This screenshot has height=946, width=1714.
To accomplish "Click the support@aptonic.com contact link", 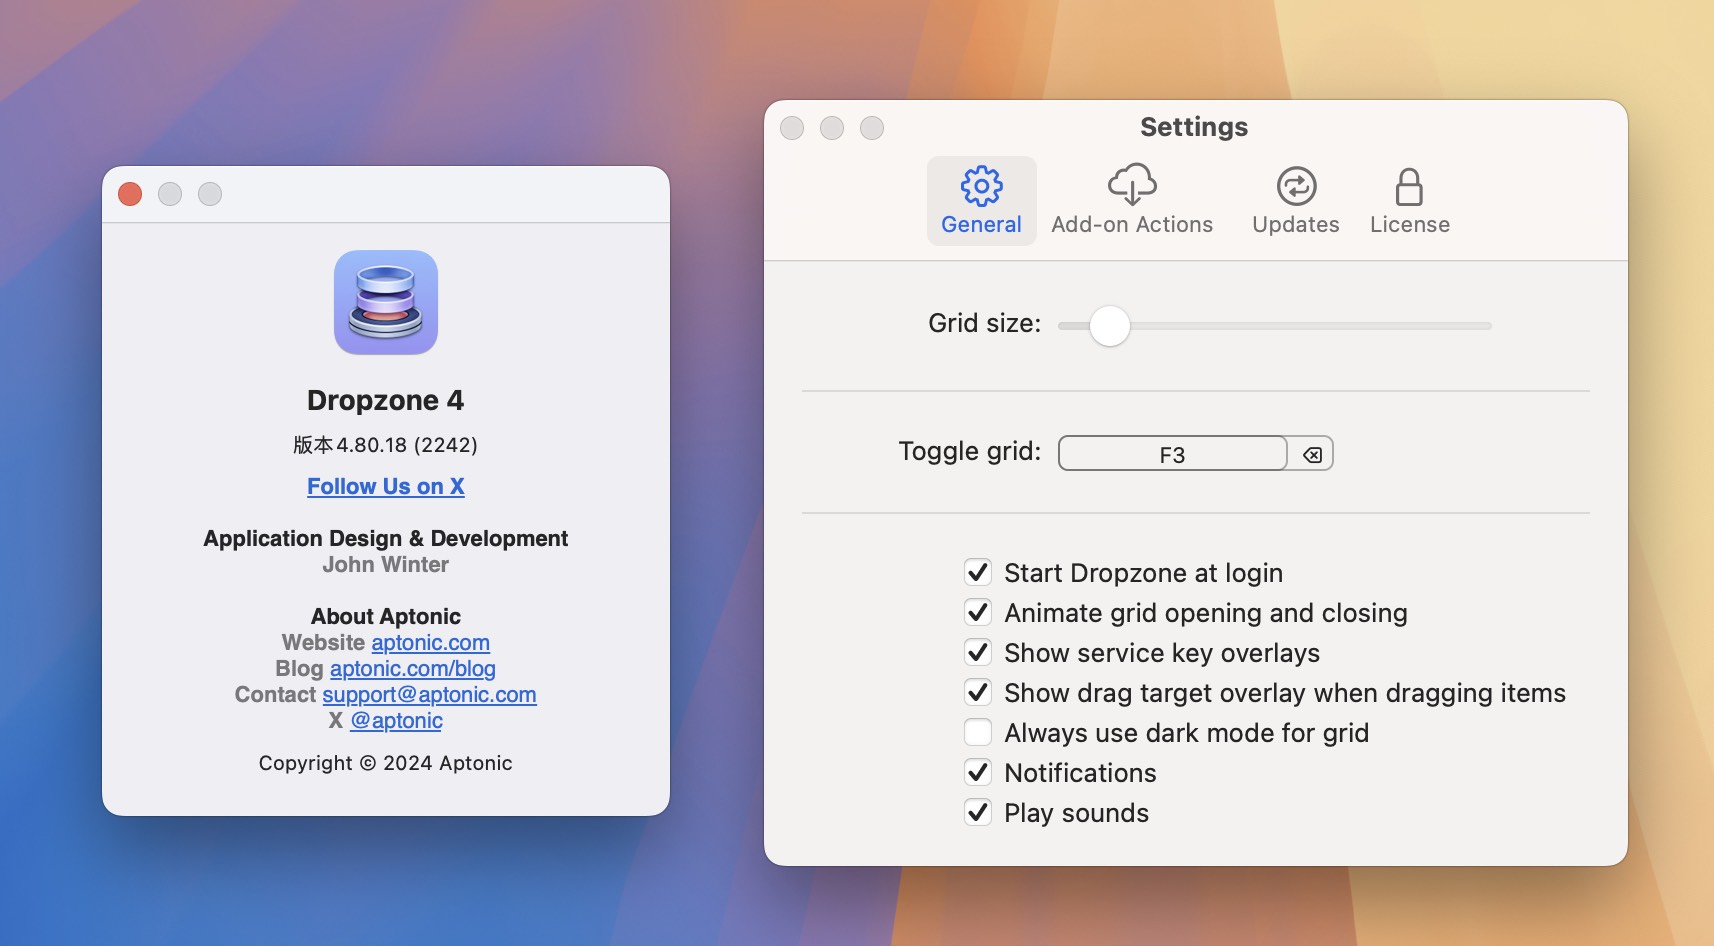I will (x=429, y=695).
